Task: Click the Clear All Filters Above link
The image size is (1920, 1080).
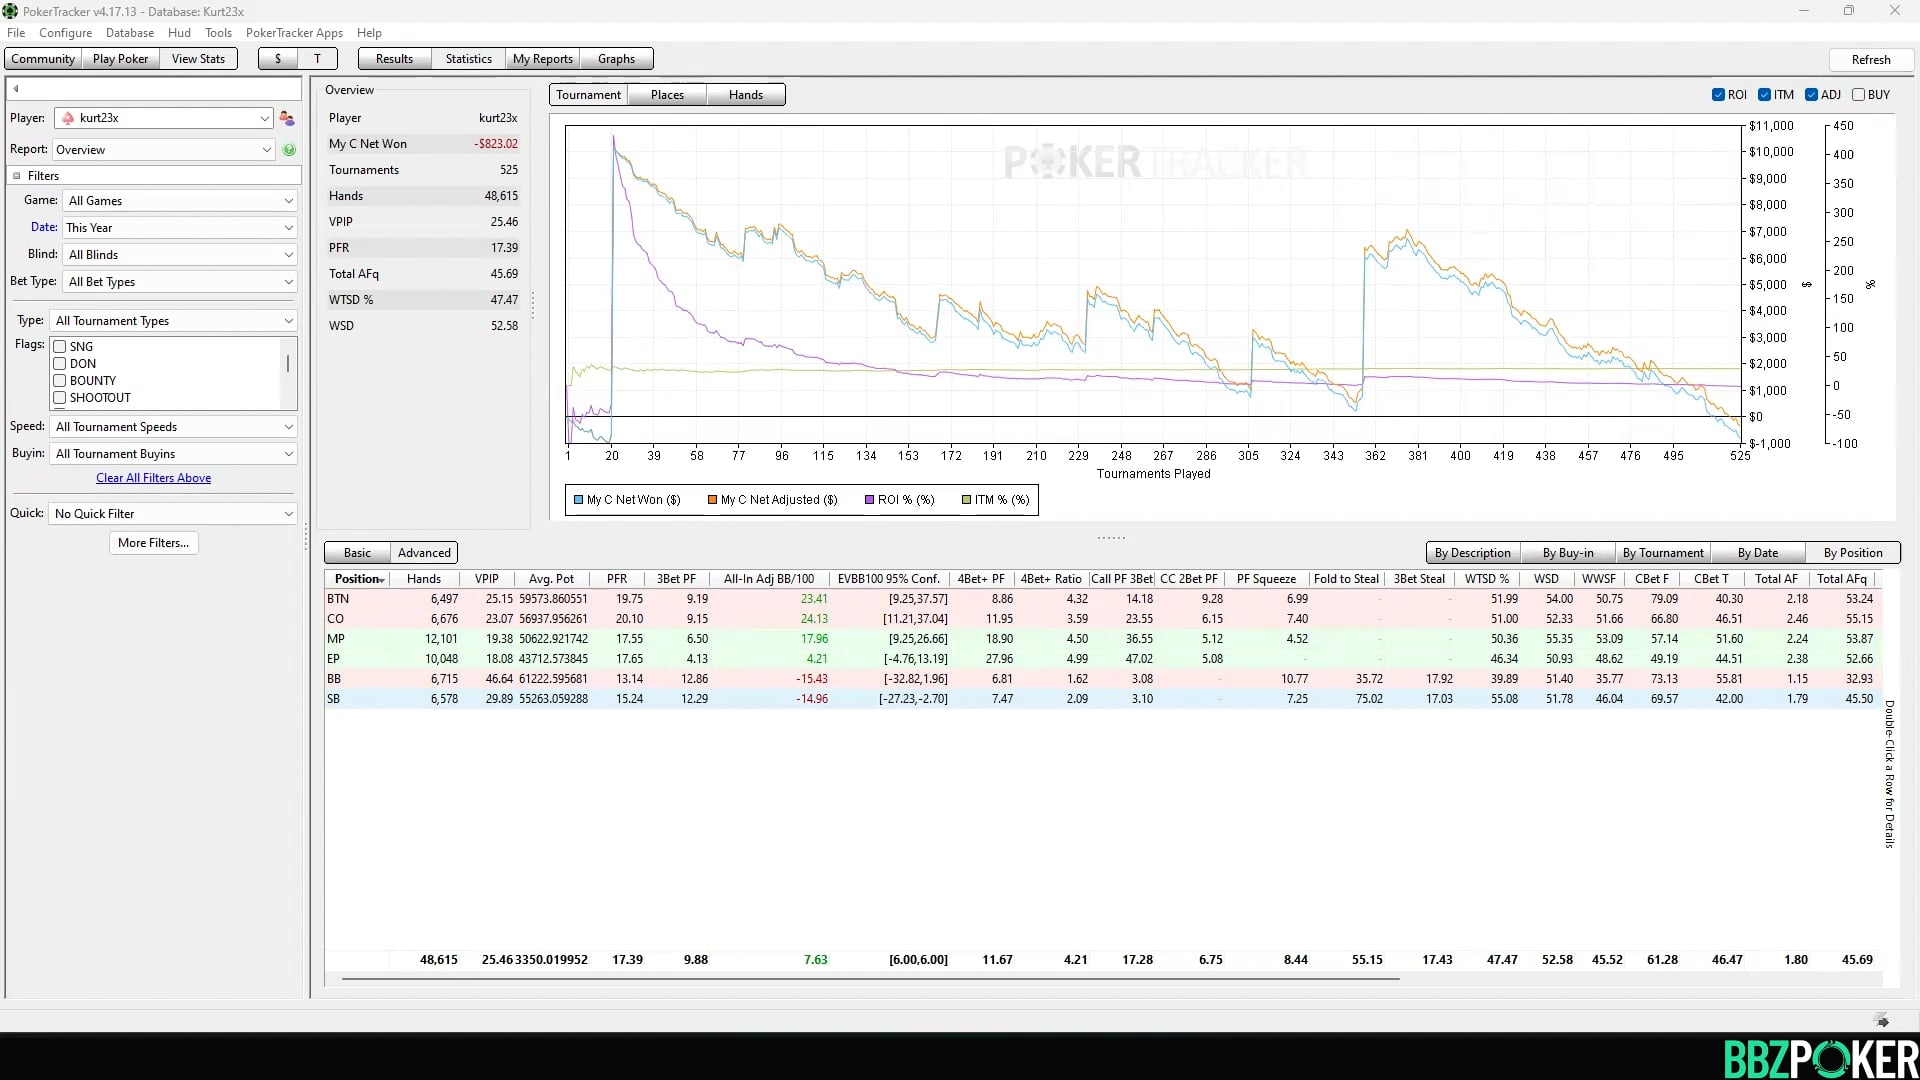Action: click(x=153, y=478)
